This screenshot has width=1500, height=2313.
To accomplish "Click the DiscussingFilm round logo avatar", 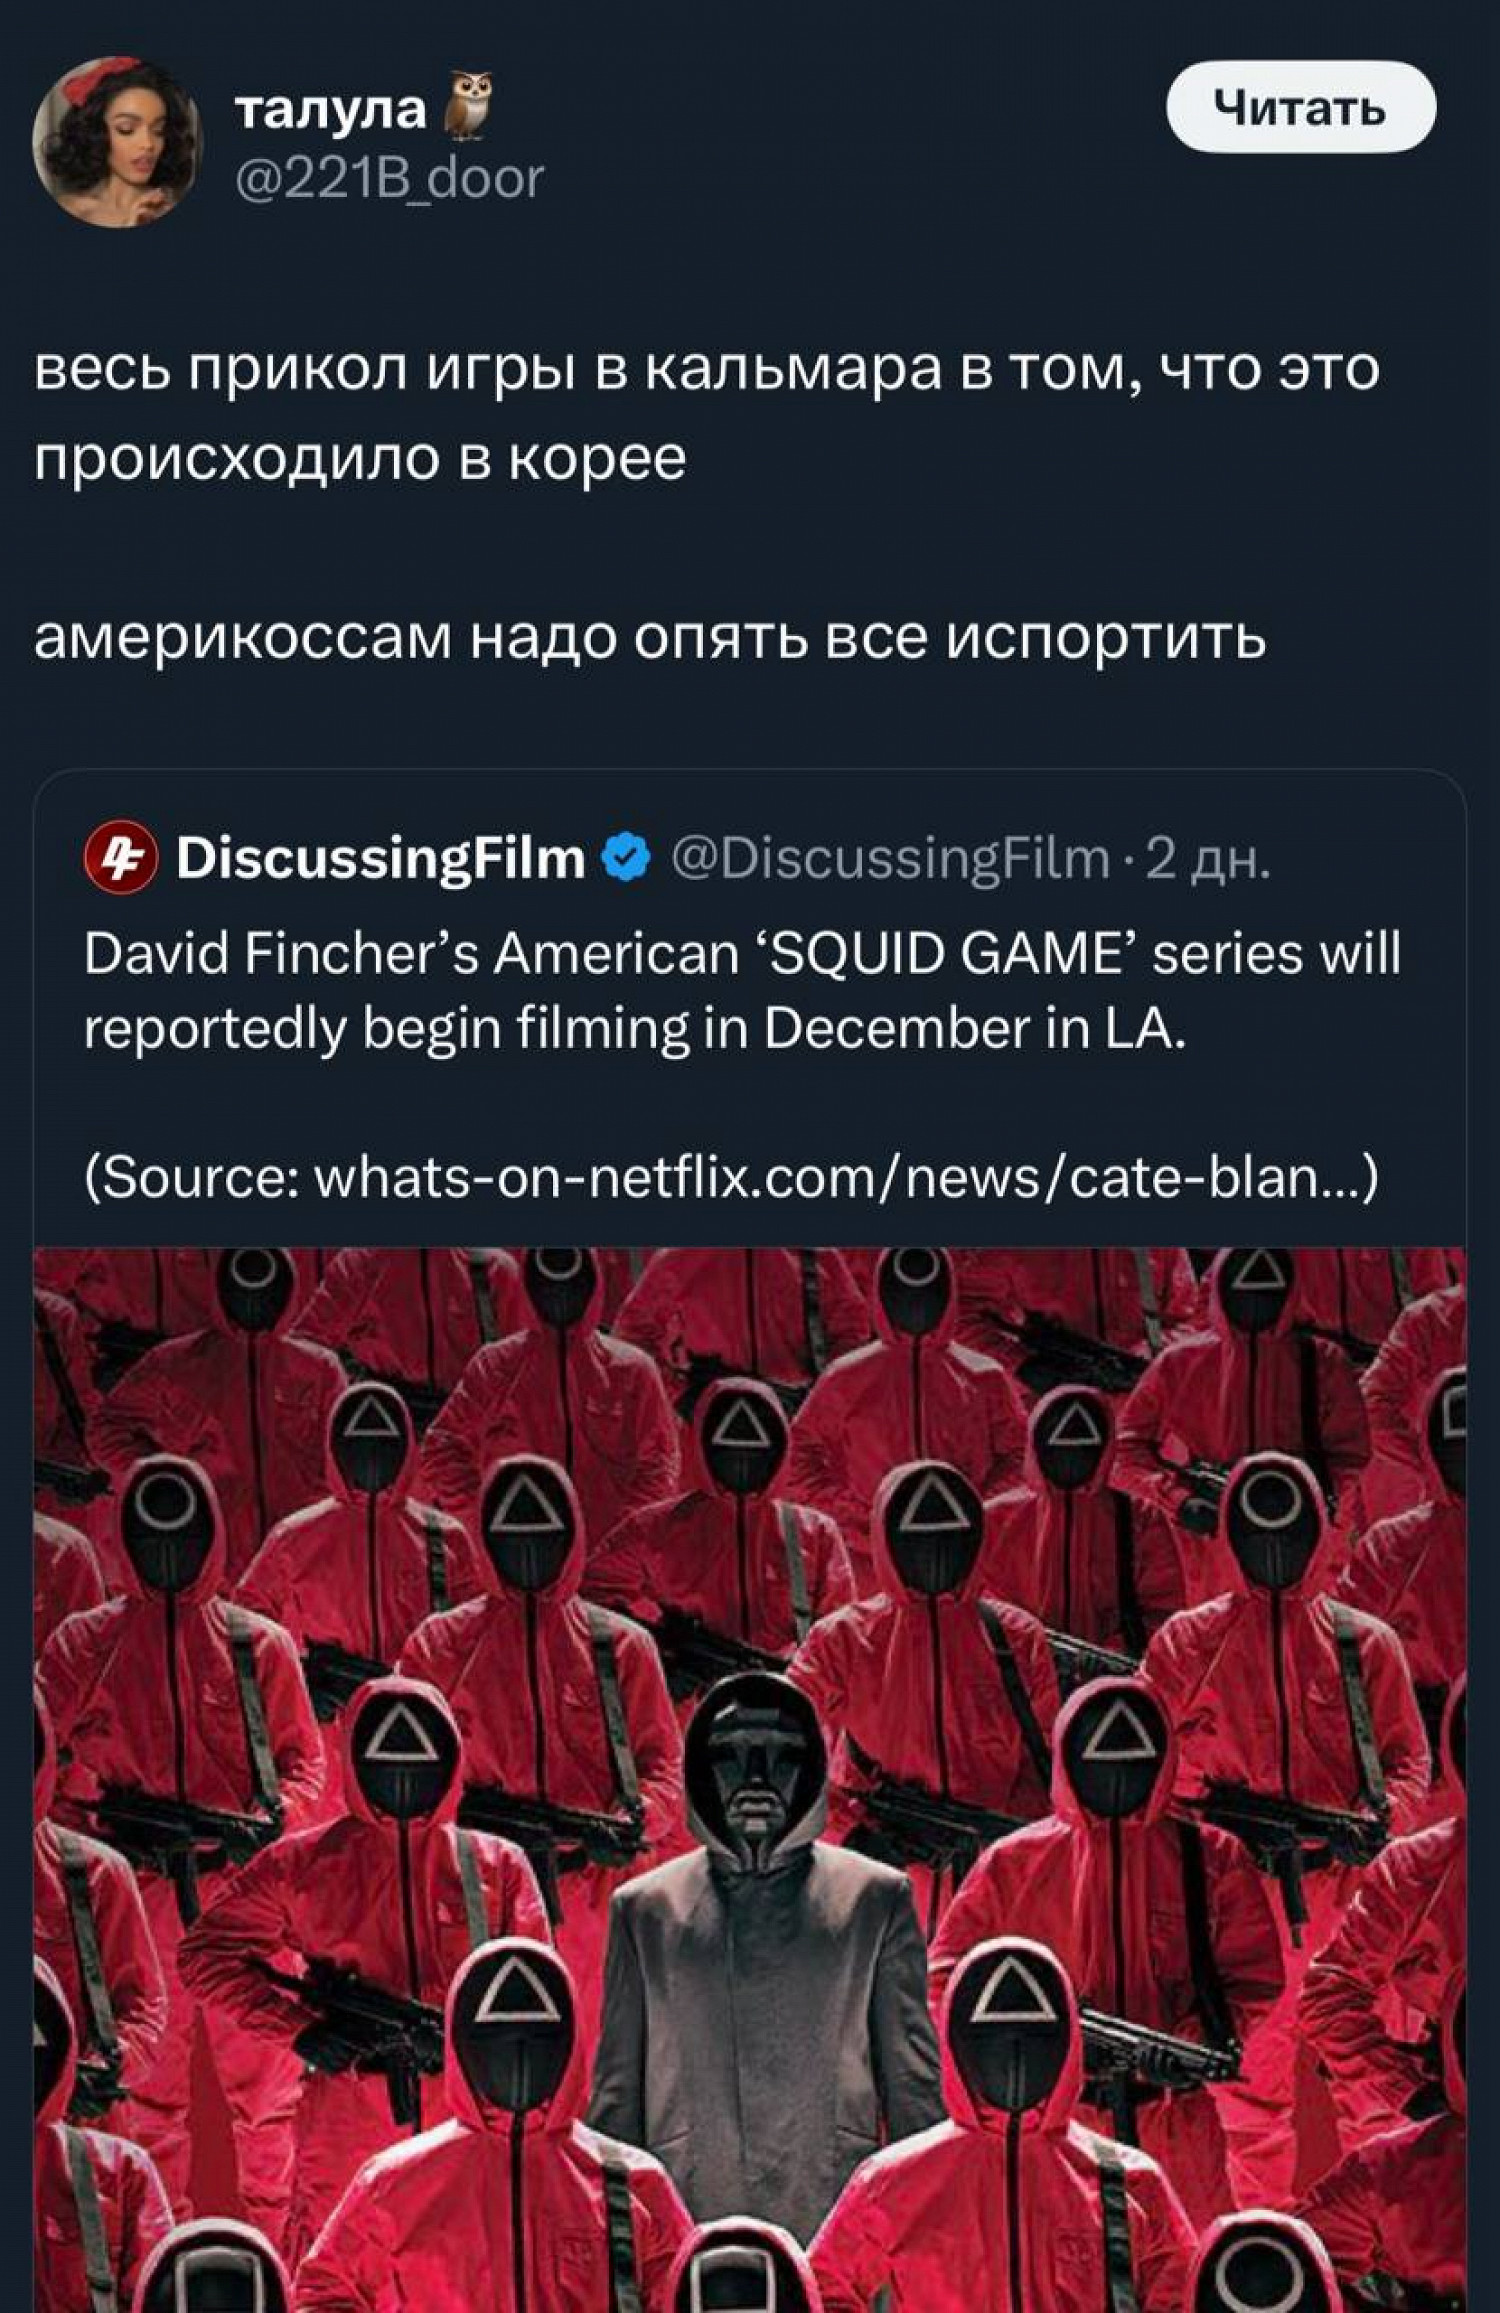I will pyautogui.click(x=121, y=858).
